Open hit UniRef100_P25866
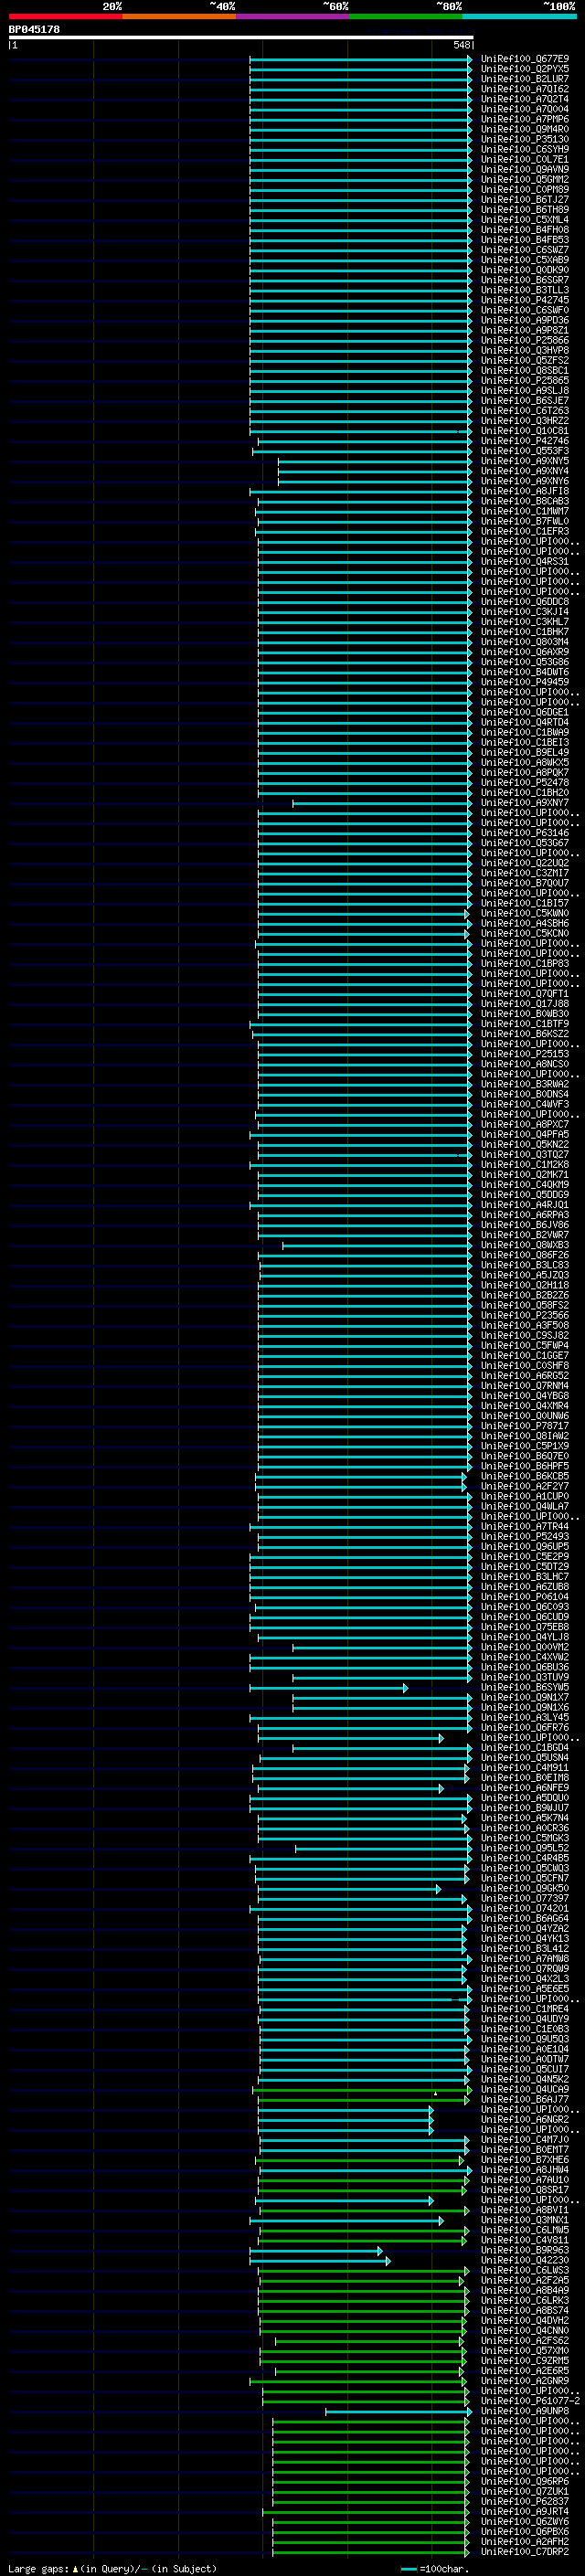585x2576 pixels. click(x=524, y=340)
